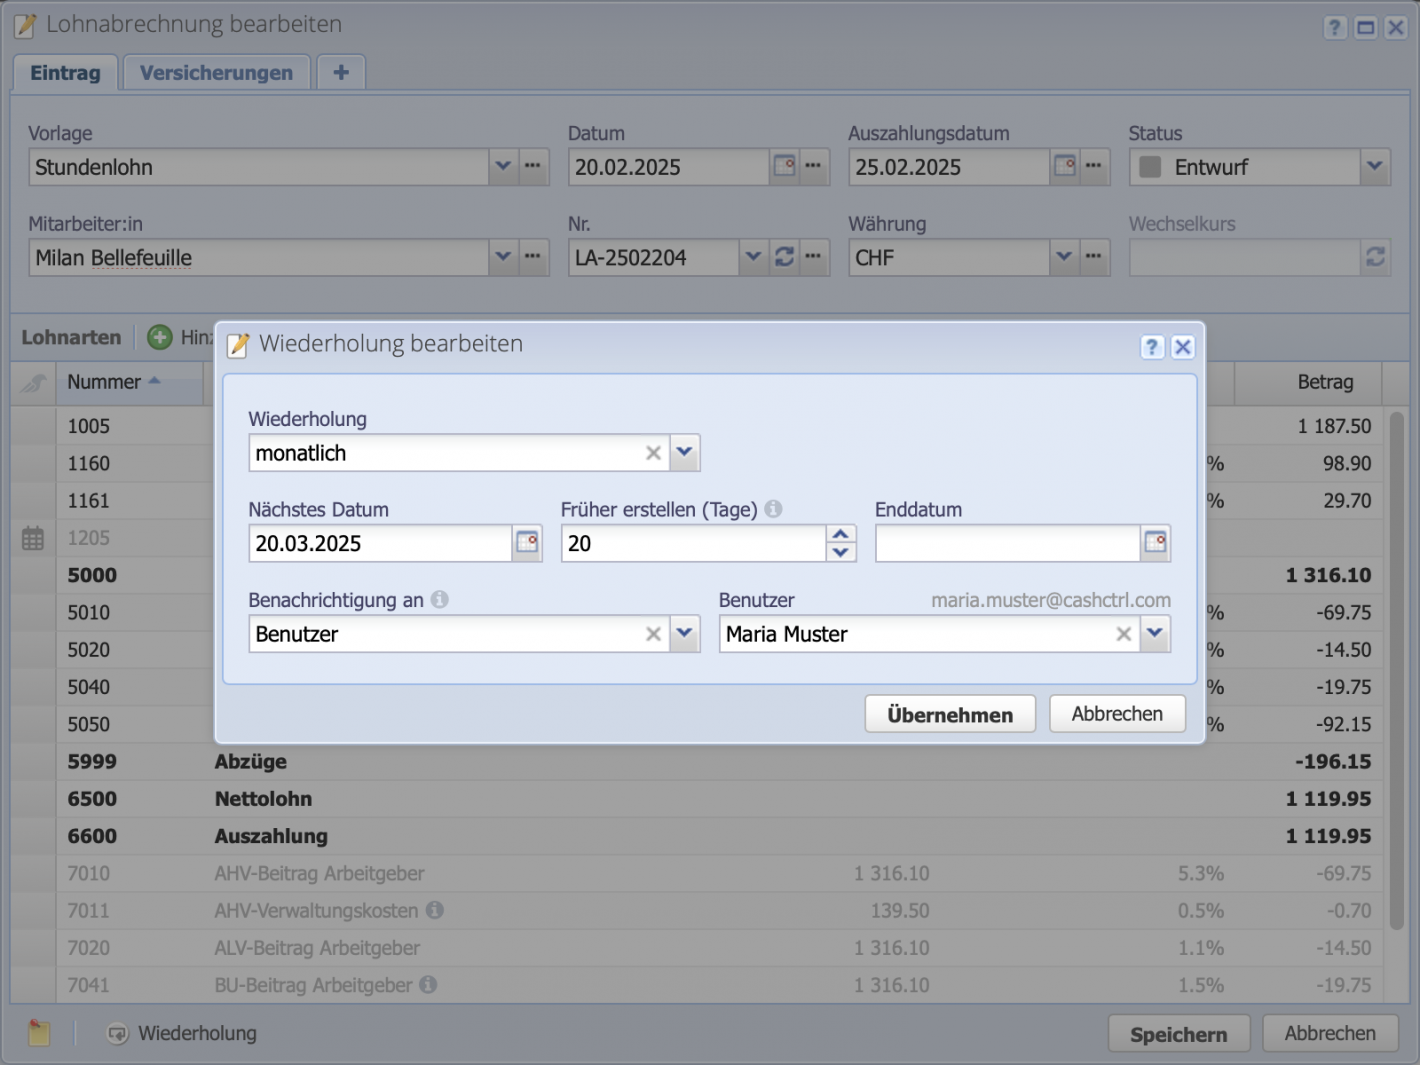Open calendar picker for Enddatum field
Viewport: 1420px width, 1065px height.
point(1155,543)
